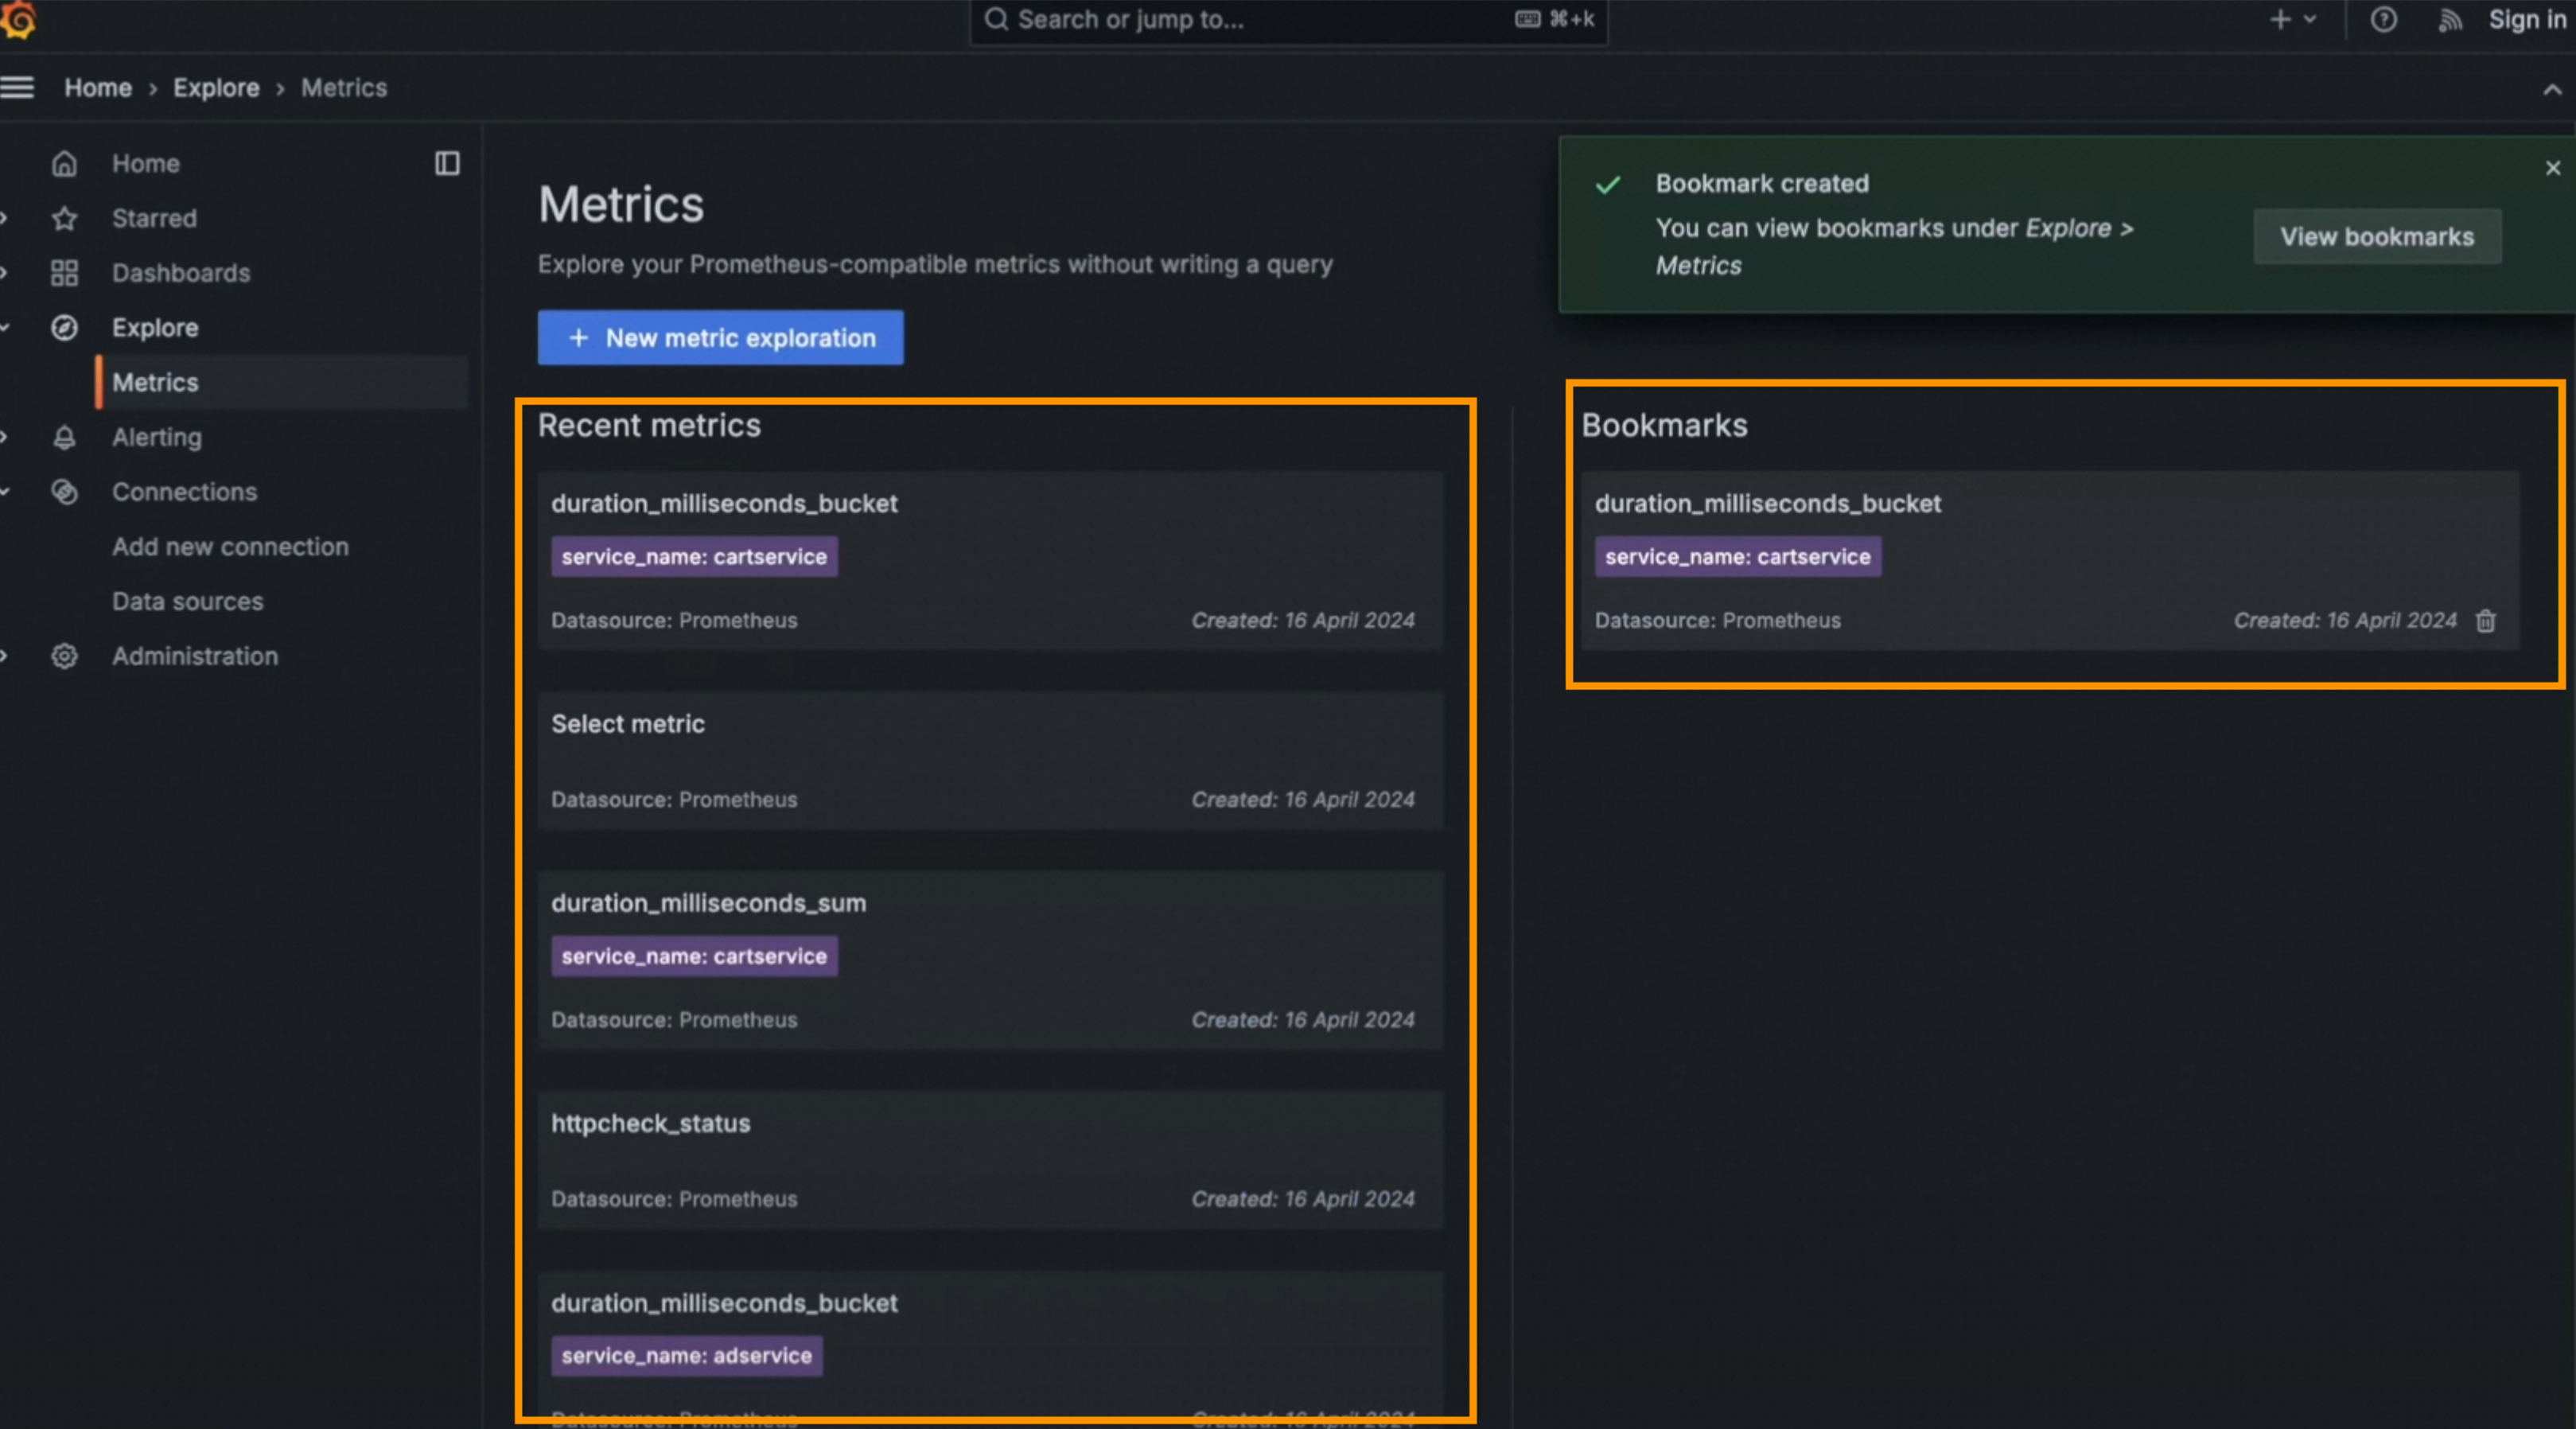This screenshot has height=1429, width=2576.
Task: Open the news feed RSS icon
Action: (x=2450, y=20)
